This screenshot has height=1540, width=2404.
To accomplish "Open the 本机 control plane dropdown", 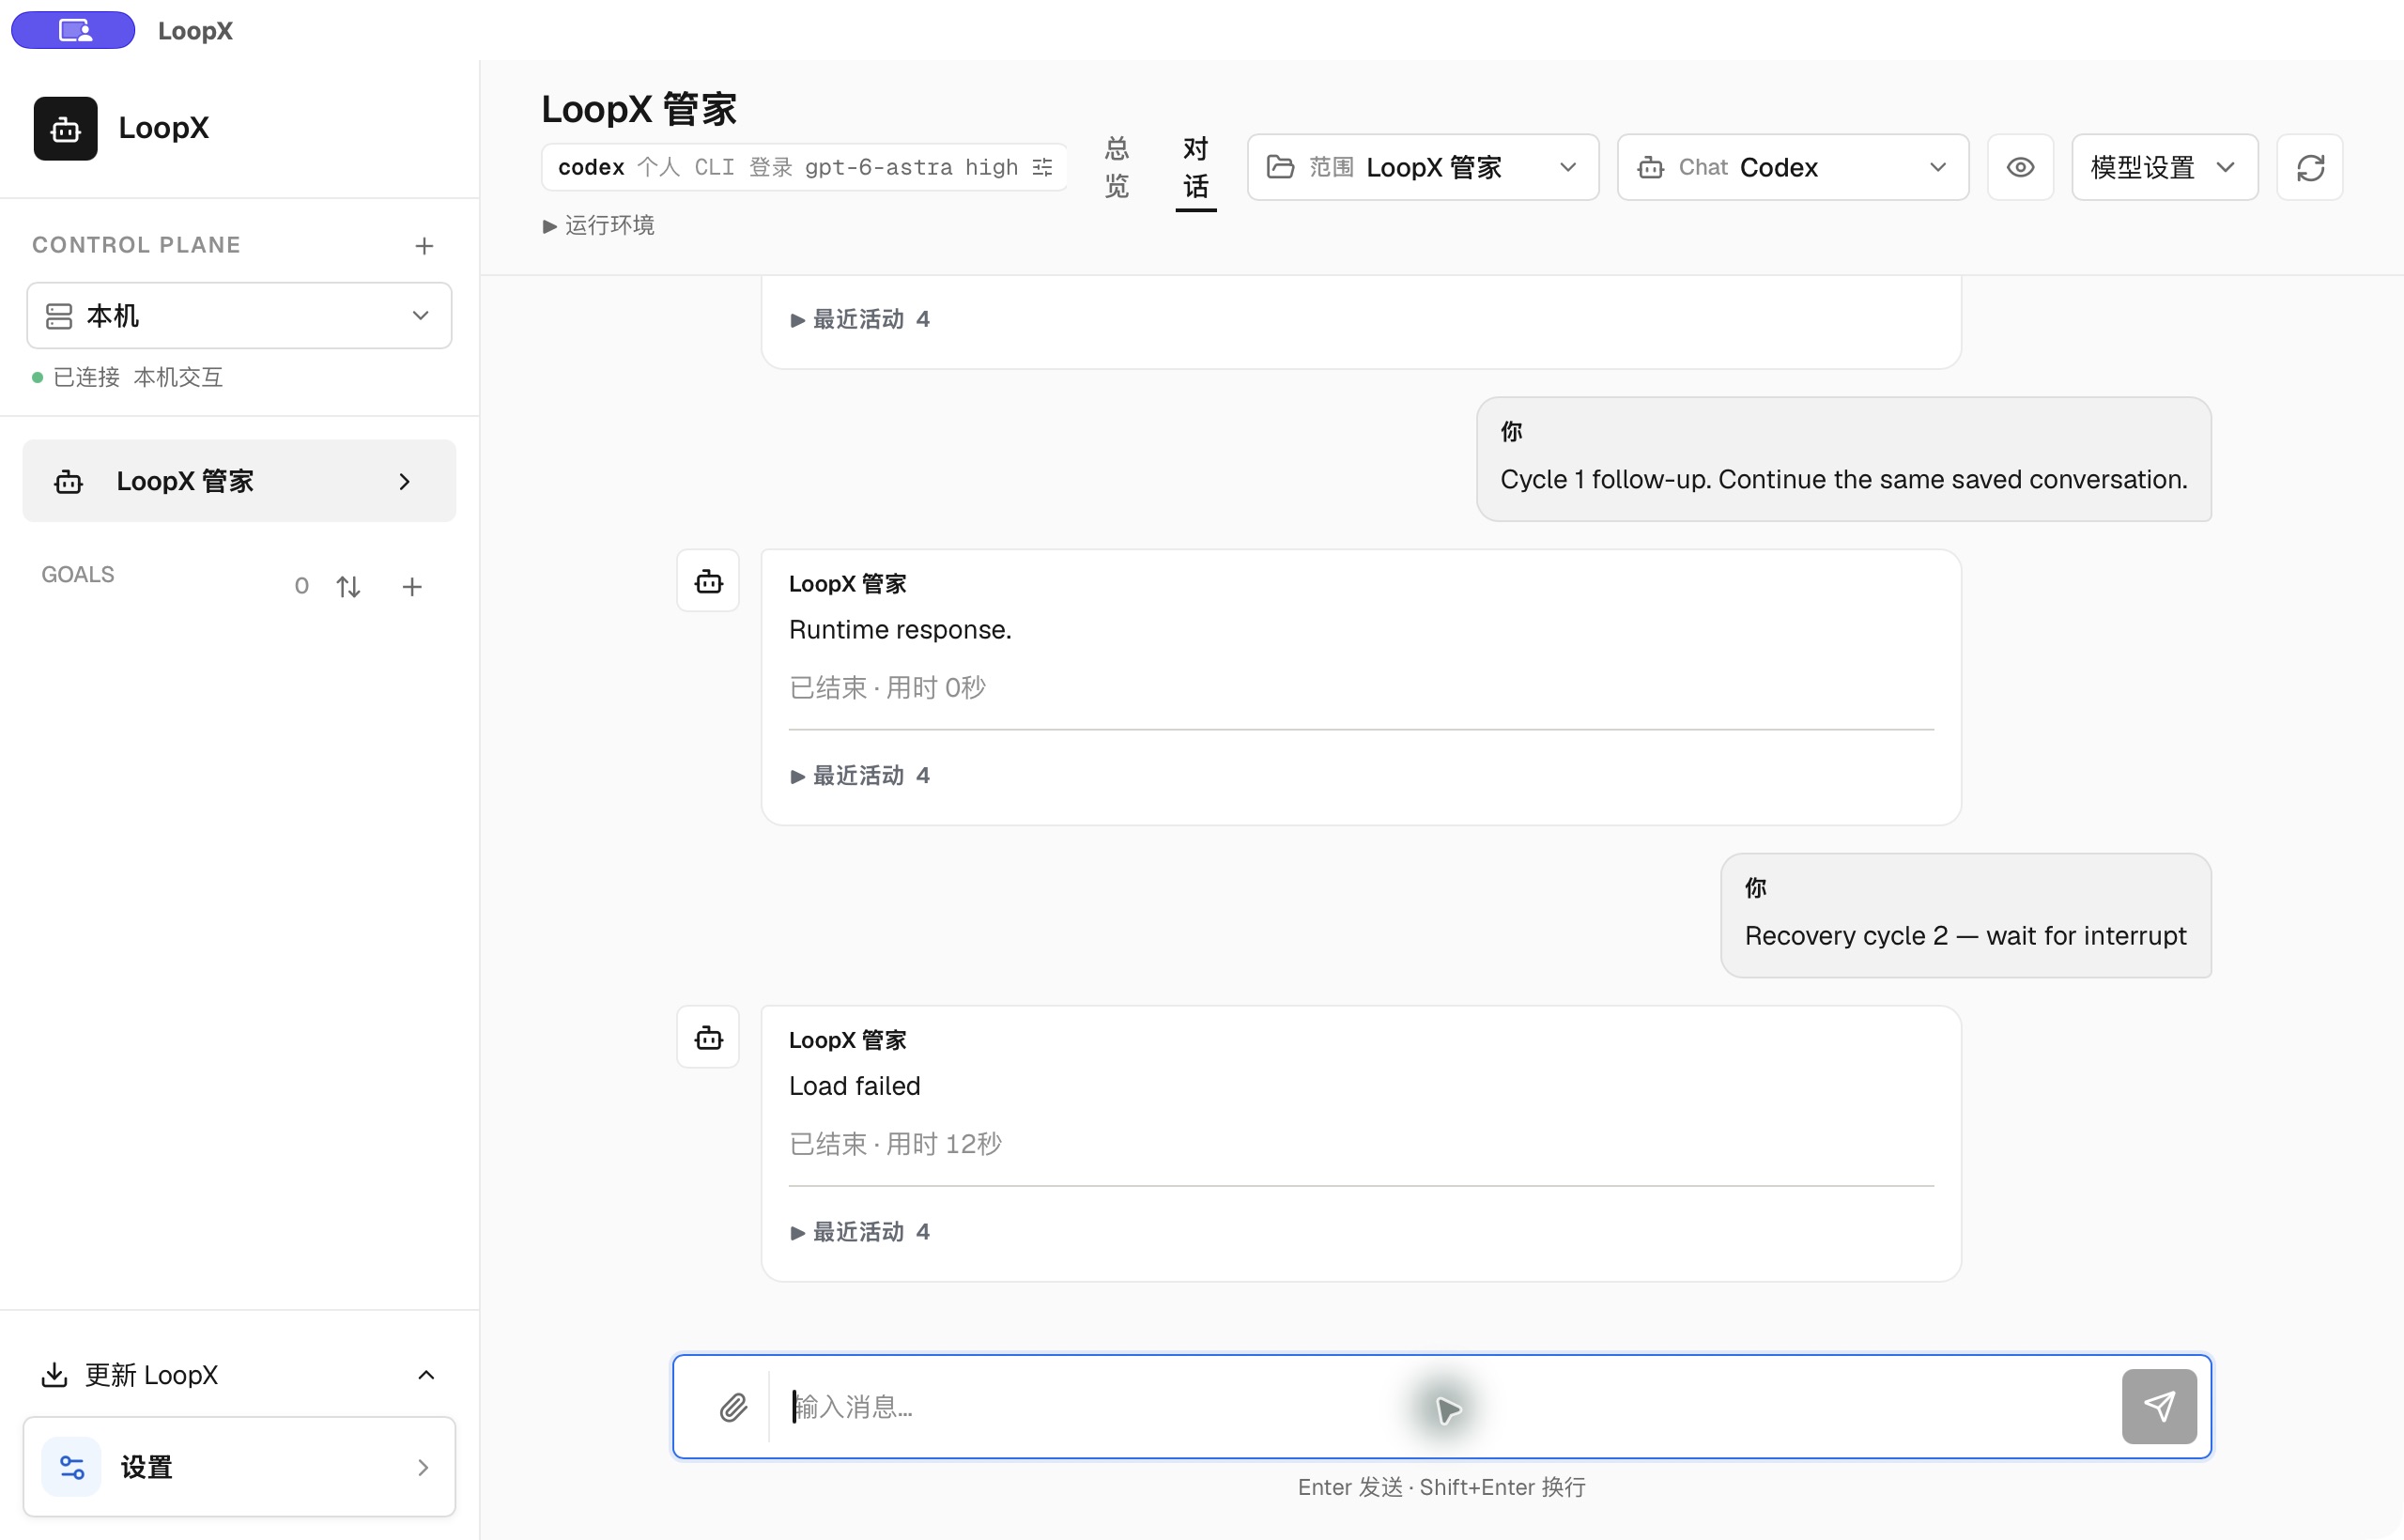I will [x=239, y=316].
